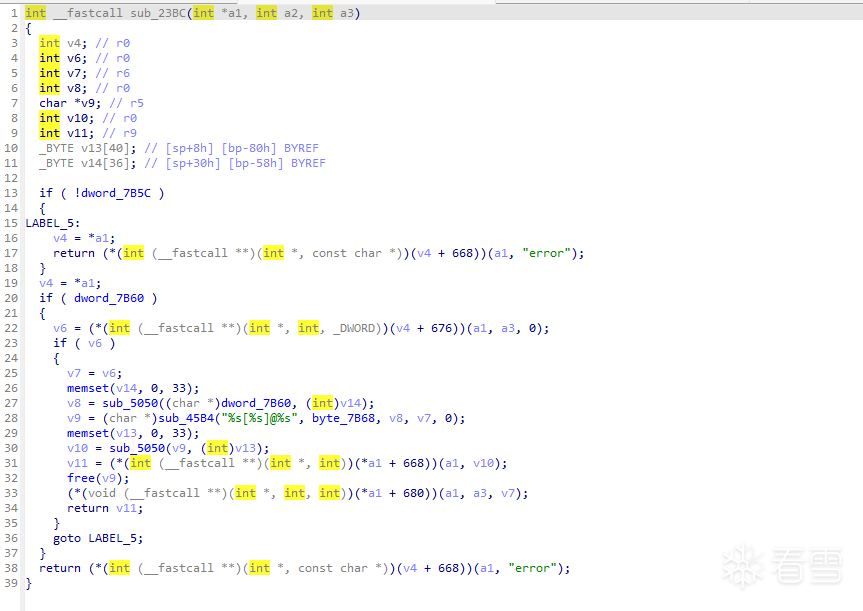Click v4 = *a1 assignment on line 19

[x=70, y=283]
